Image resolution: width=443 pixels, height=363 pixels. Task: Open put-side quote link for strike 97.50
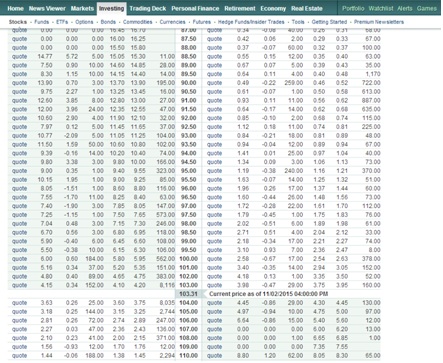pyautogui.click(x=214, y=215)
